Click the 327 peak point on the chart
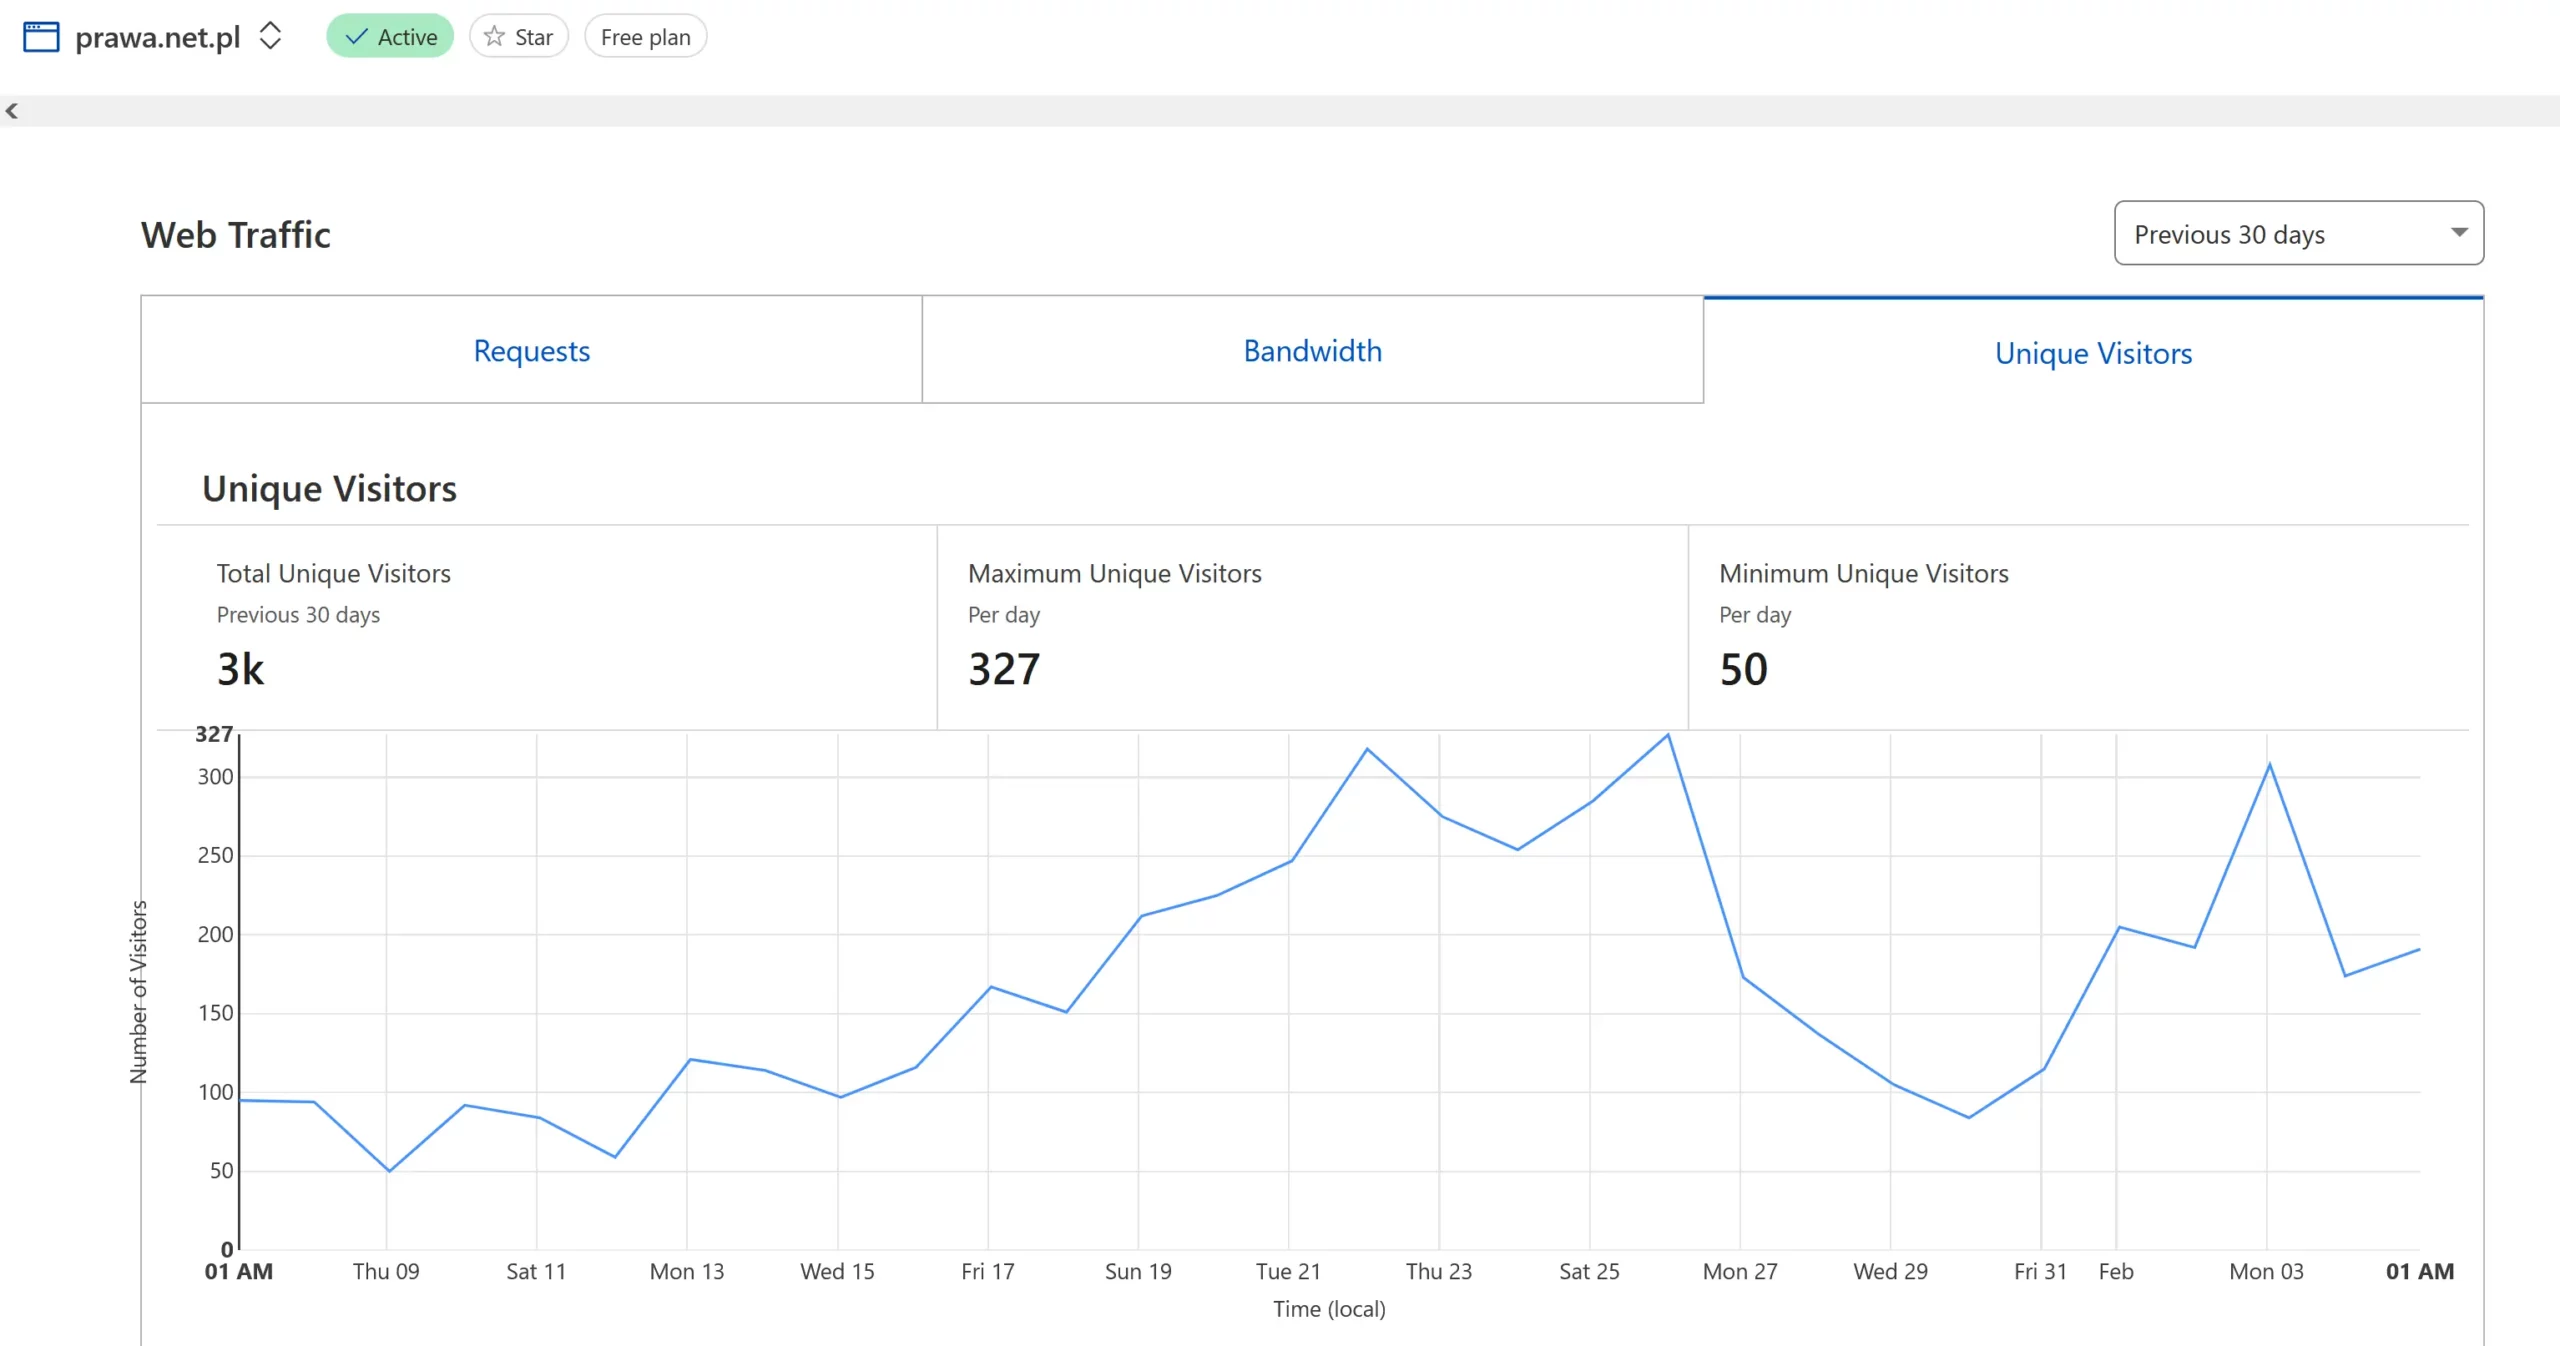The width and height of the screenshot is (2560, 1346). [x=1667, y=736]
